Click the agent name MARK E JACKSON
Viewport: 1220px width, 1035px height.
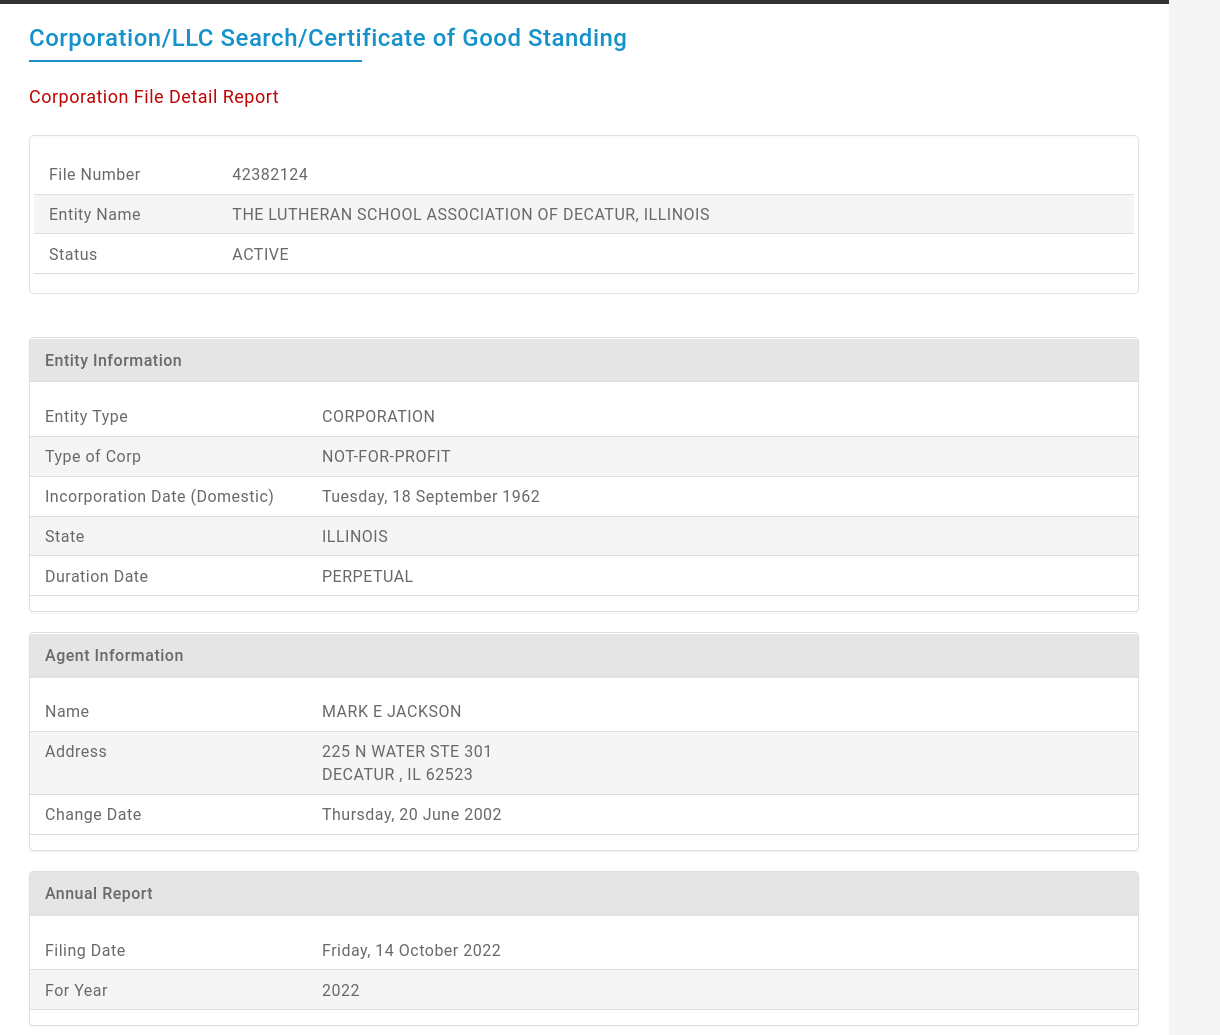[x=391, y=711]
